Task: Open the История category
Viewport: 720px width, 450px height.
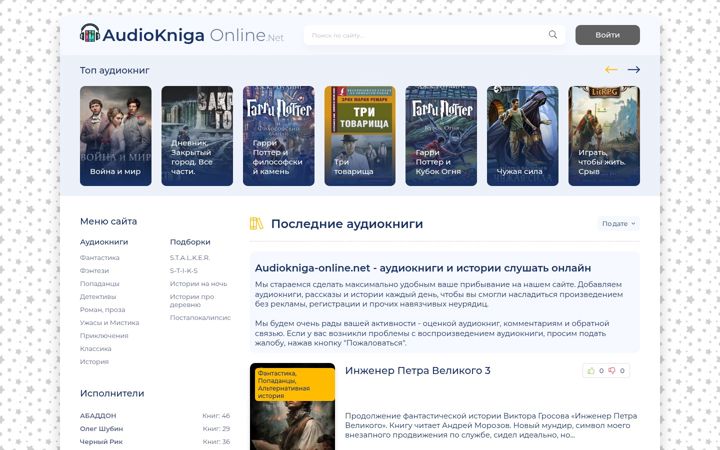Action: point(94,361)
